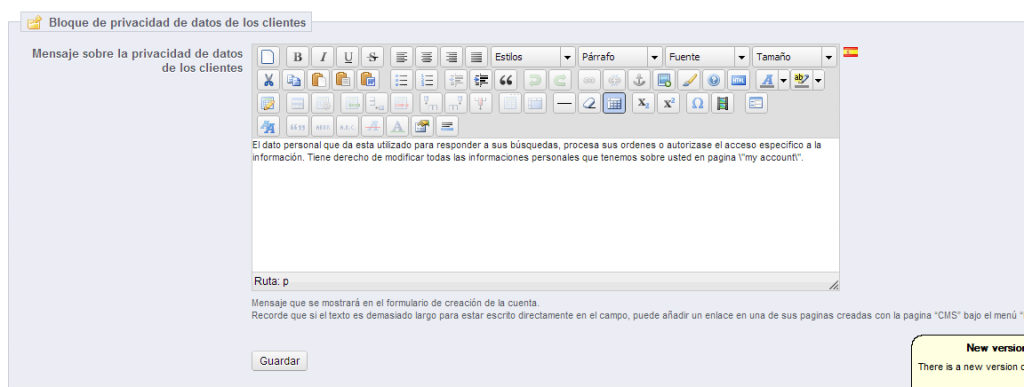1024x387 pixels.
Task: Insert embedded media film icon
Action: point(723,103)
